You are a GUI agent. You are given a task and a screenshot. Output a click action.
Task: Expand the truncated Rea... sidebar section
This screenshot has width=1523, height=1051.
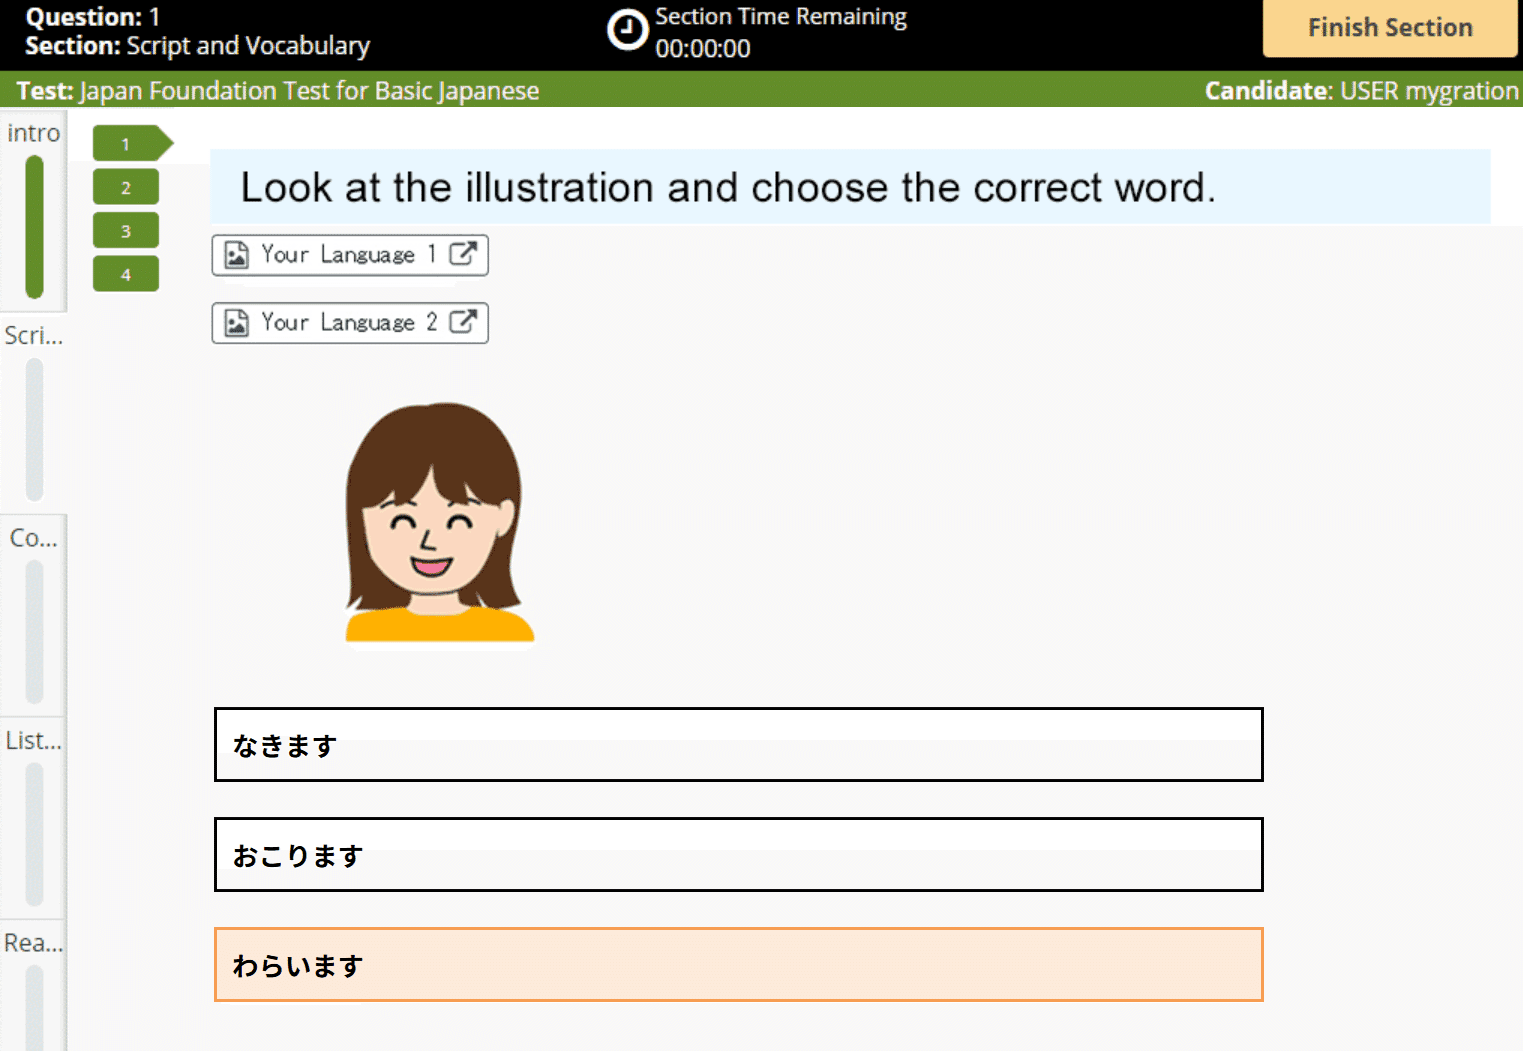click(31, 941)
